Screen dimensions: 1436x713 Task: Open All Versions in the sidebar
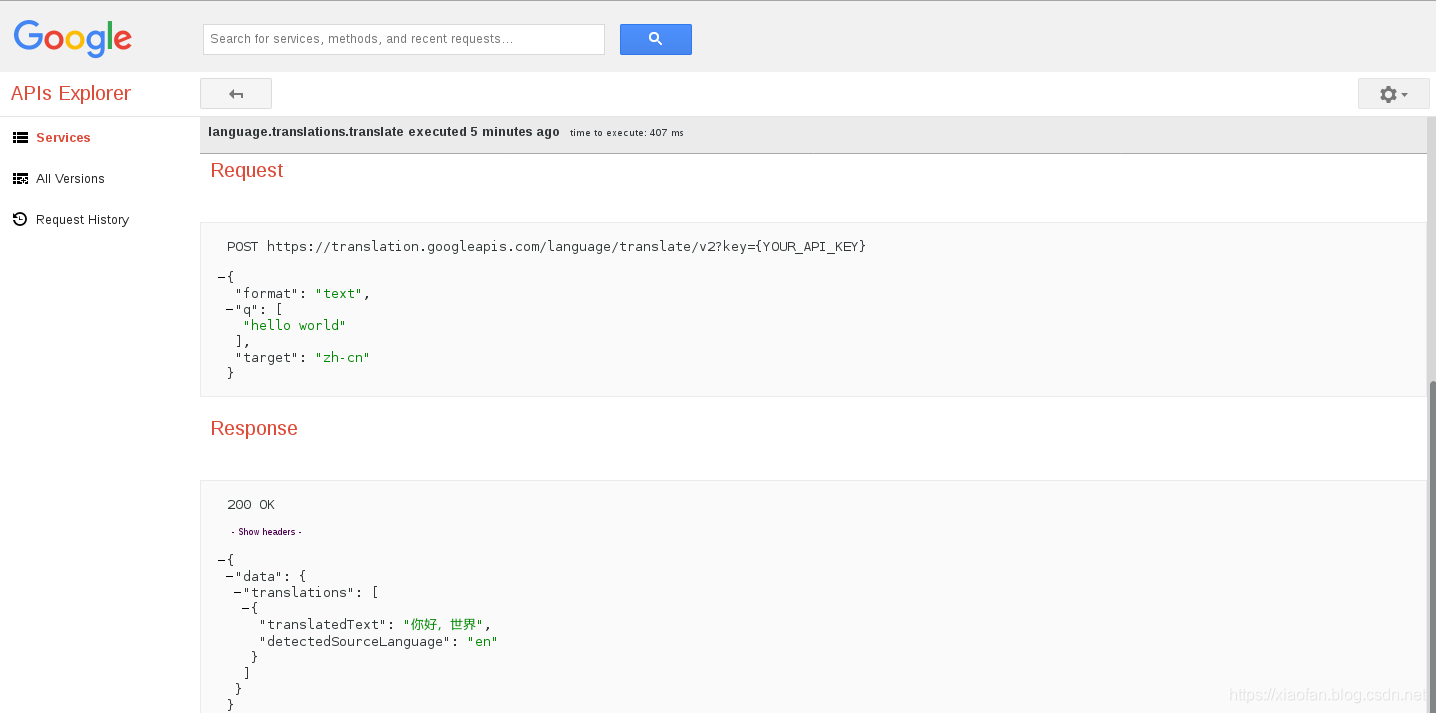(x=70, y=179)
